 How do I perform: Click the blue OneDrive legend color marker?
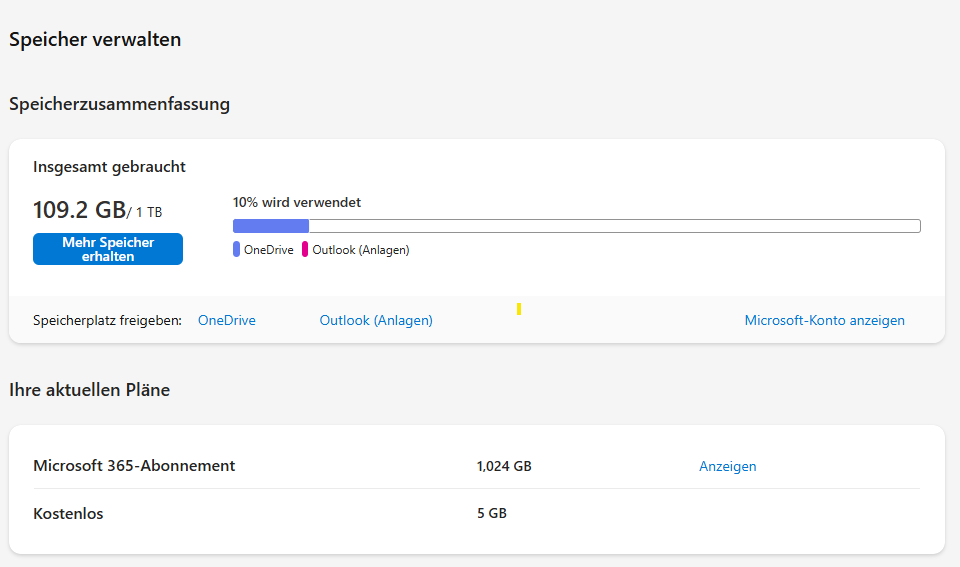(x=237, y=250)
